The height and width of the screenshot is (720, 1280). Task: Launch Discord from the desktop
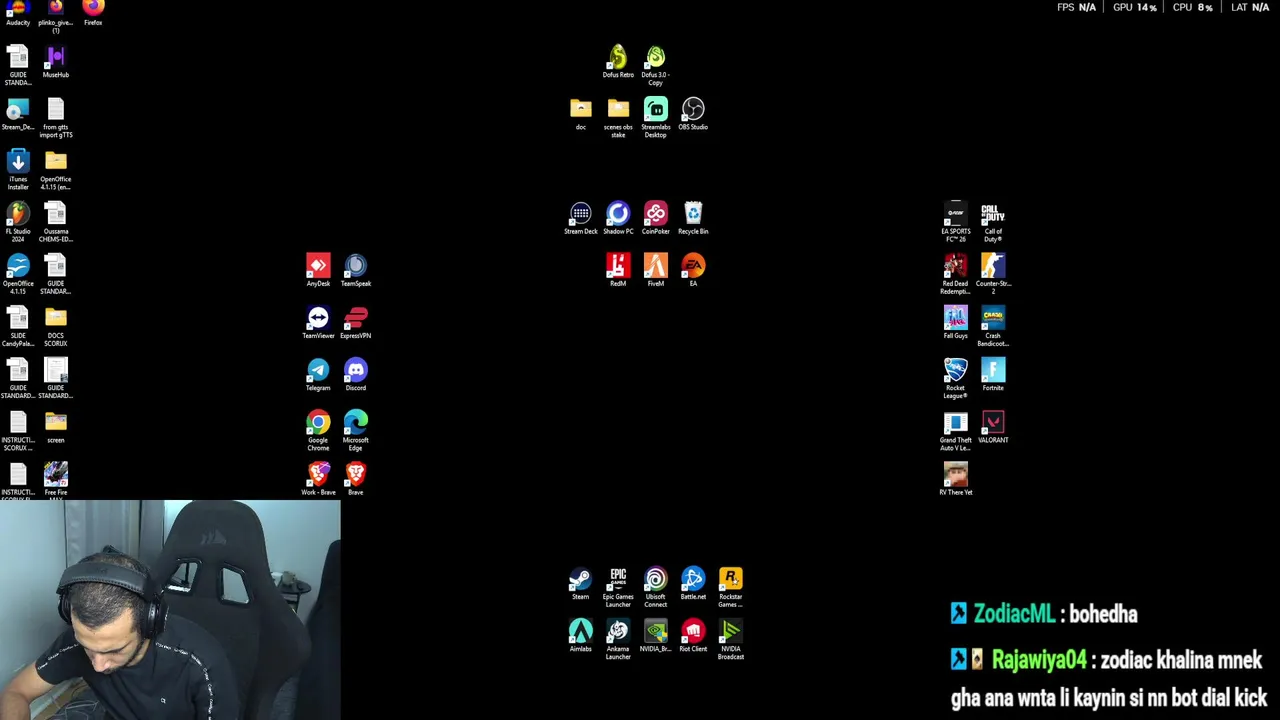(356, 374)
